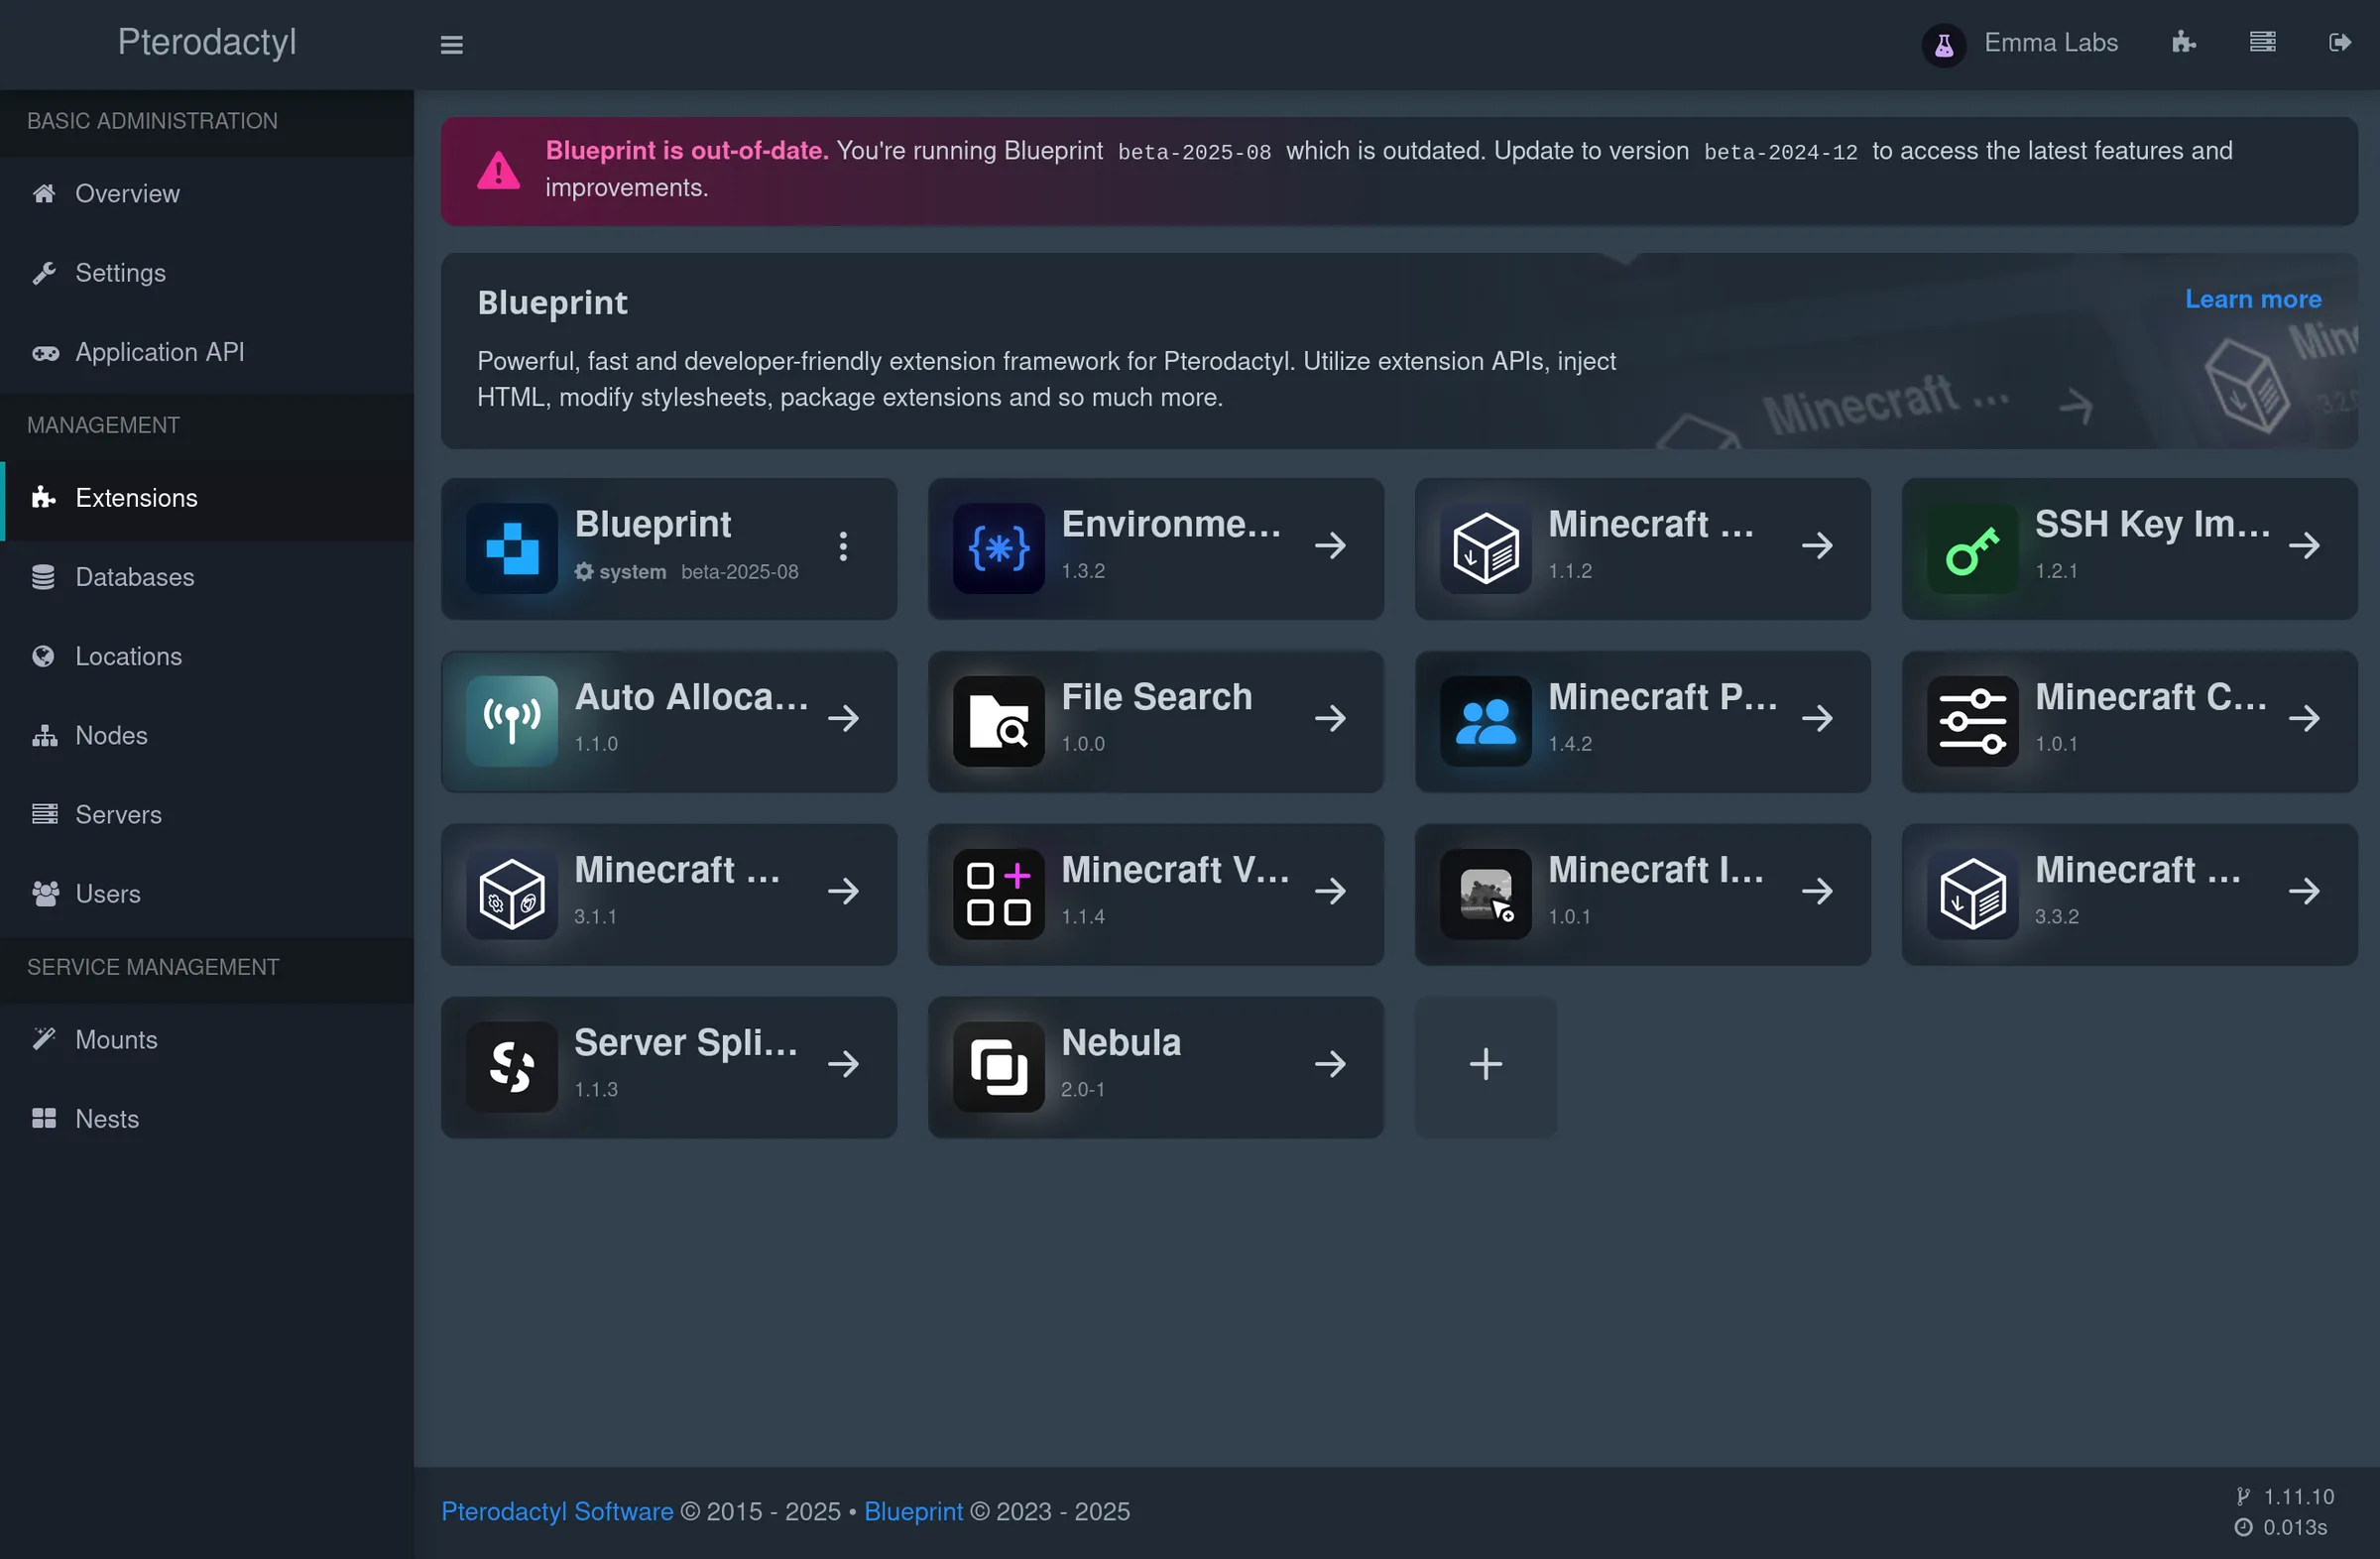The width and height of the screenshot is (2380, 1559).
Task: Click the blue people icon on the Minecraft Players card
Action: tap(1484, 720)
